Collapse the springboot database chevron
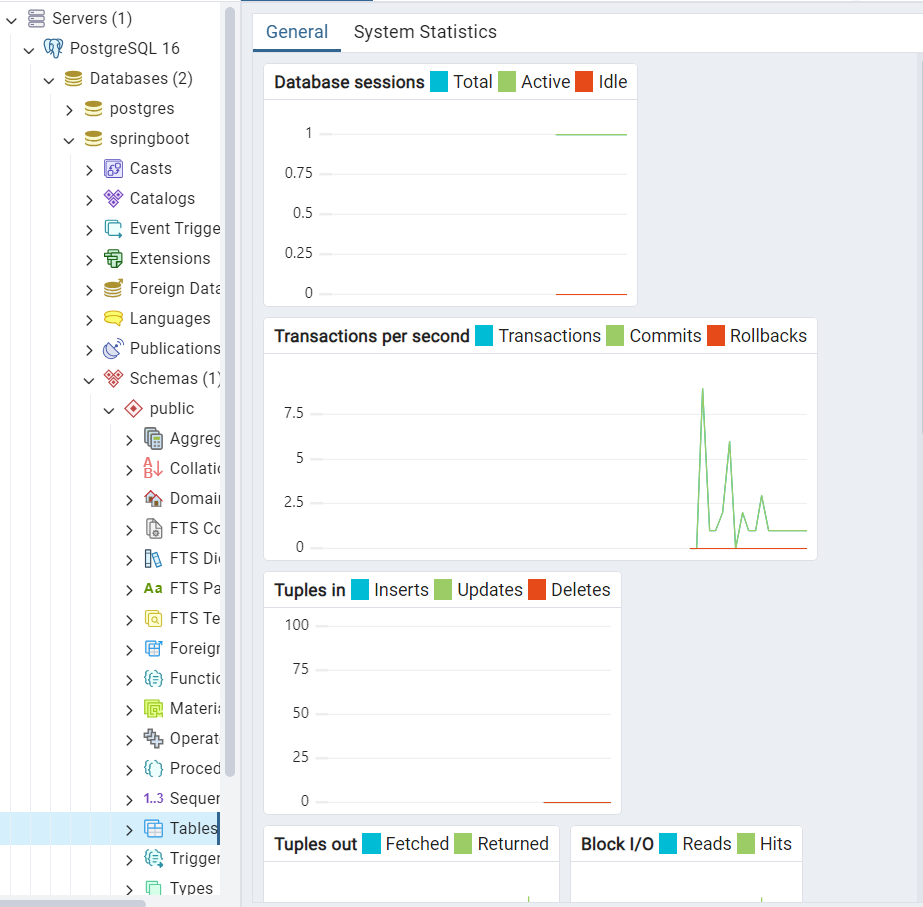The image size is (923, 907). pos(69,138)
